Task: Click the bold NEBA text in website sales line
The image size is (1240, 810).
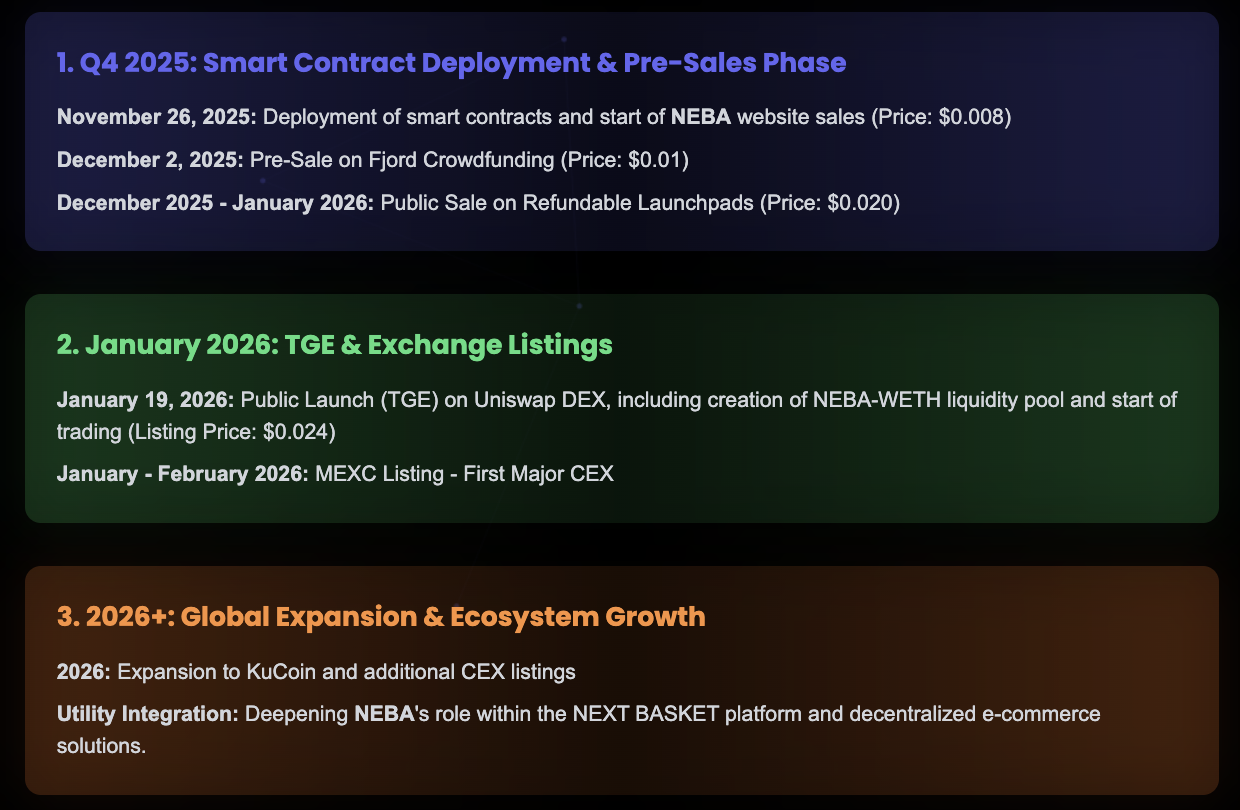Action: coord(701,117)
